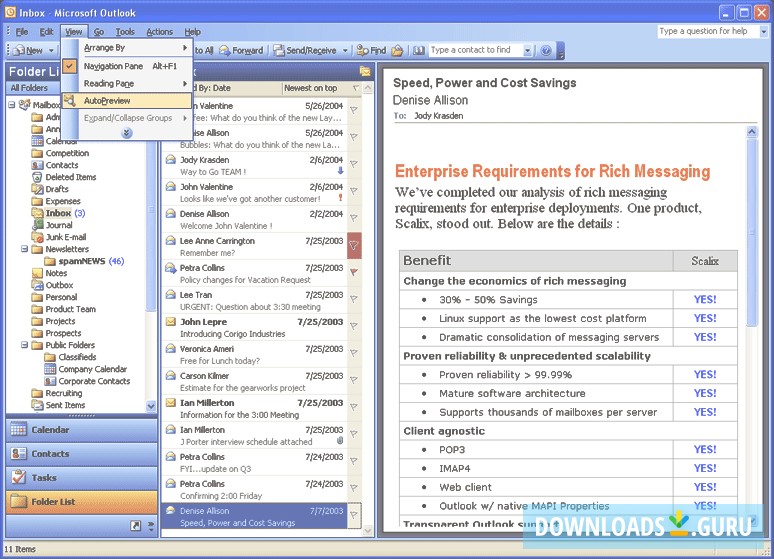The height and width of the screenshot is (559, 774).
Task: Expand the View menu with double chevron
Action: pyautogui.click(x=127, y=133)
